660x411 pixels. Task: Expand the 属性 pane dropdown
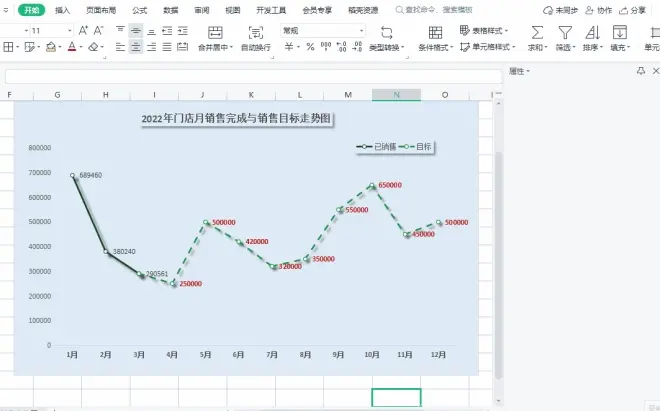pos(528,71)
